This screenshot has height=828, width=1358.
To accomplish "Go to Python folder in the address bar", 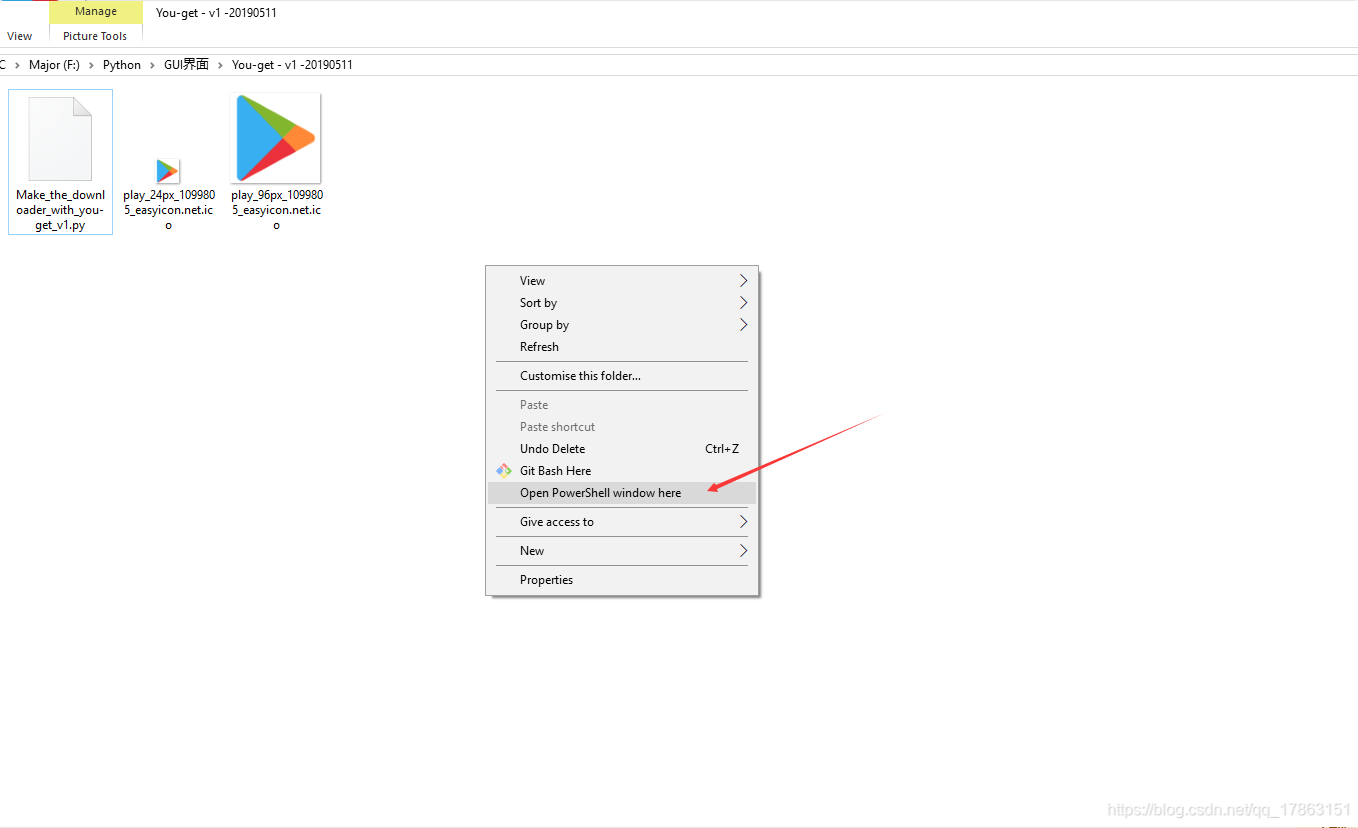I will coord(122,65).
